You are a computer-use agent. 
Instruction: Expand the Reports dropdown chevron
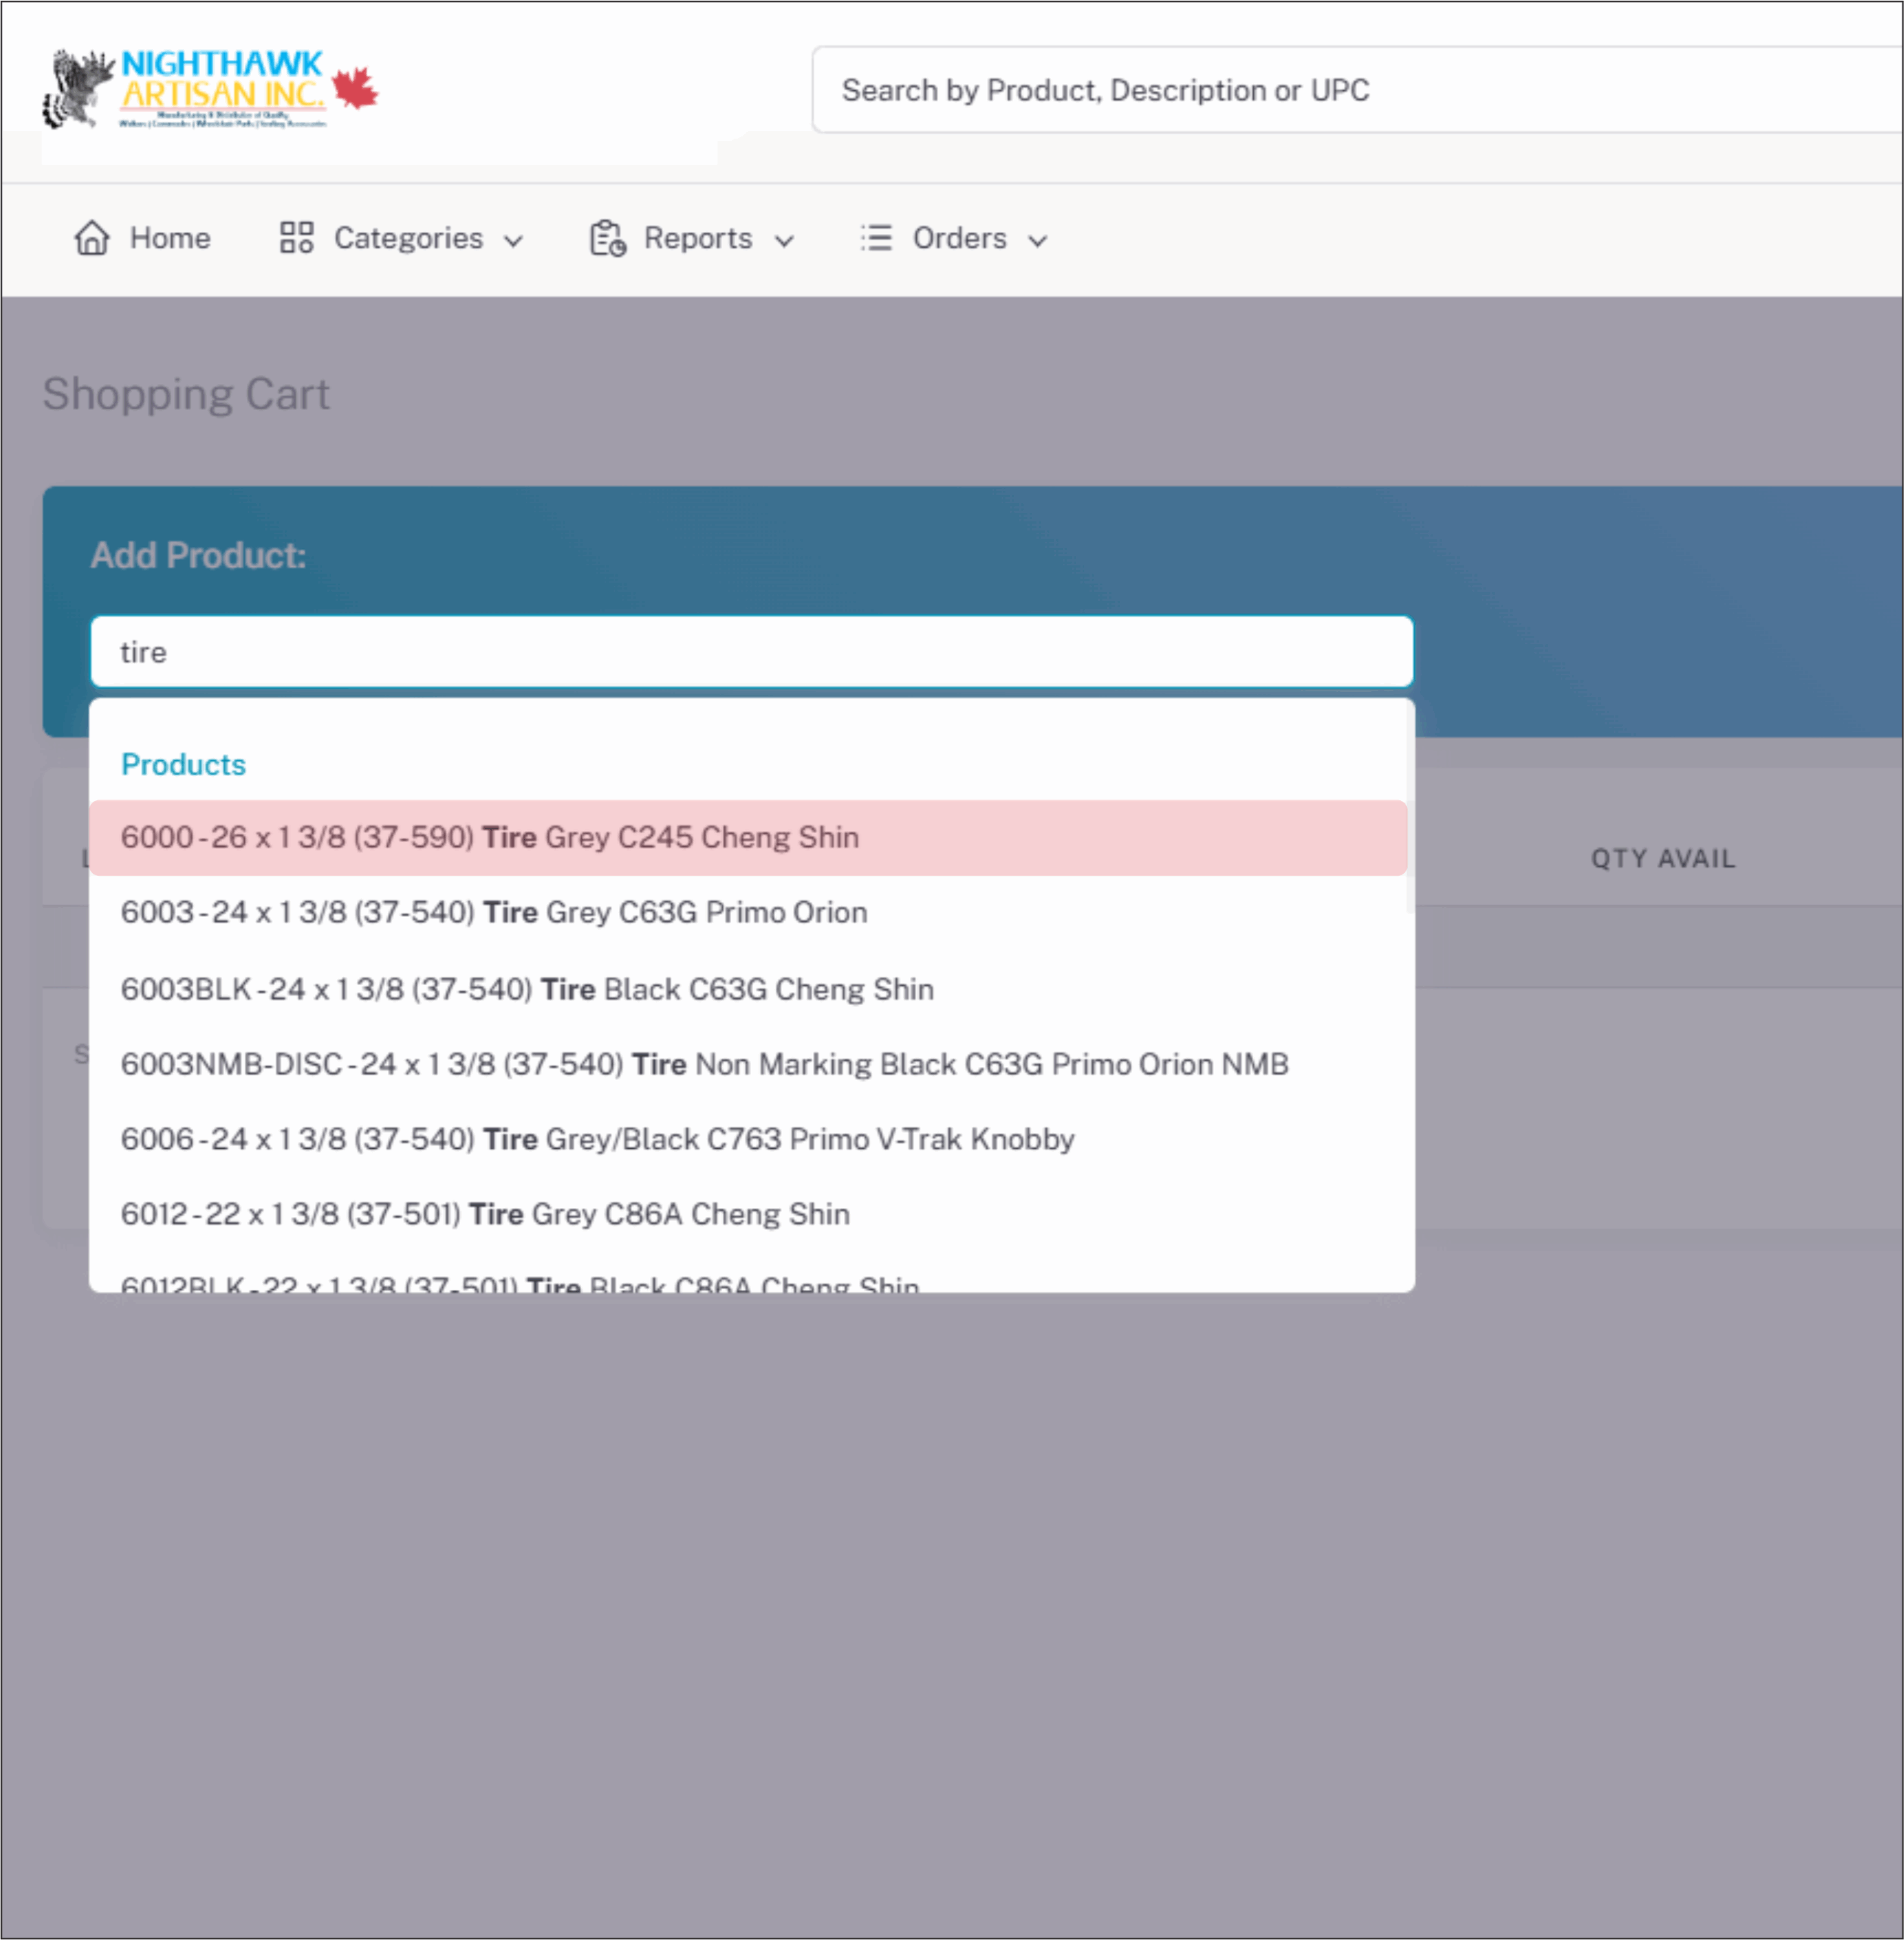click(785, 241)
